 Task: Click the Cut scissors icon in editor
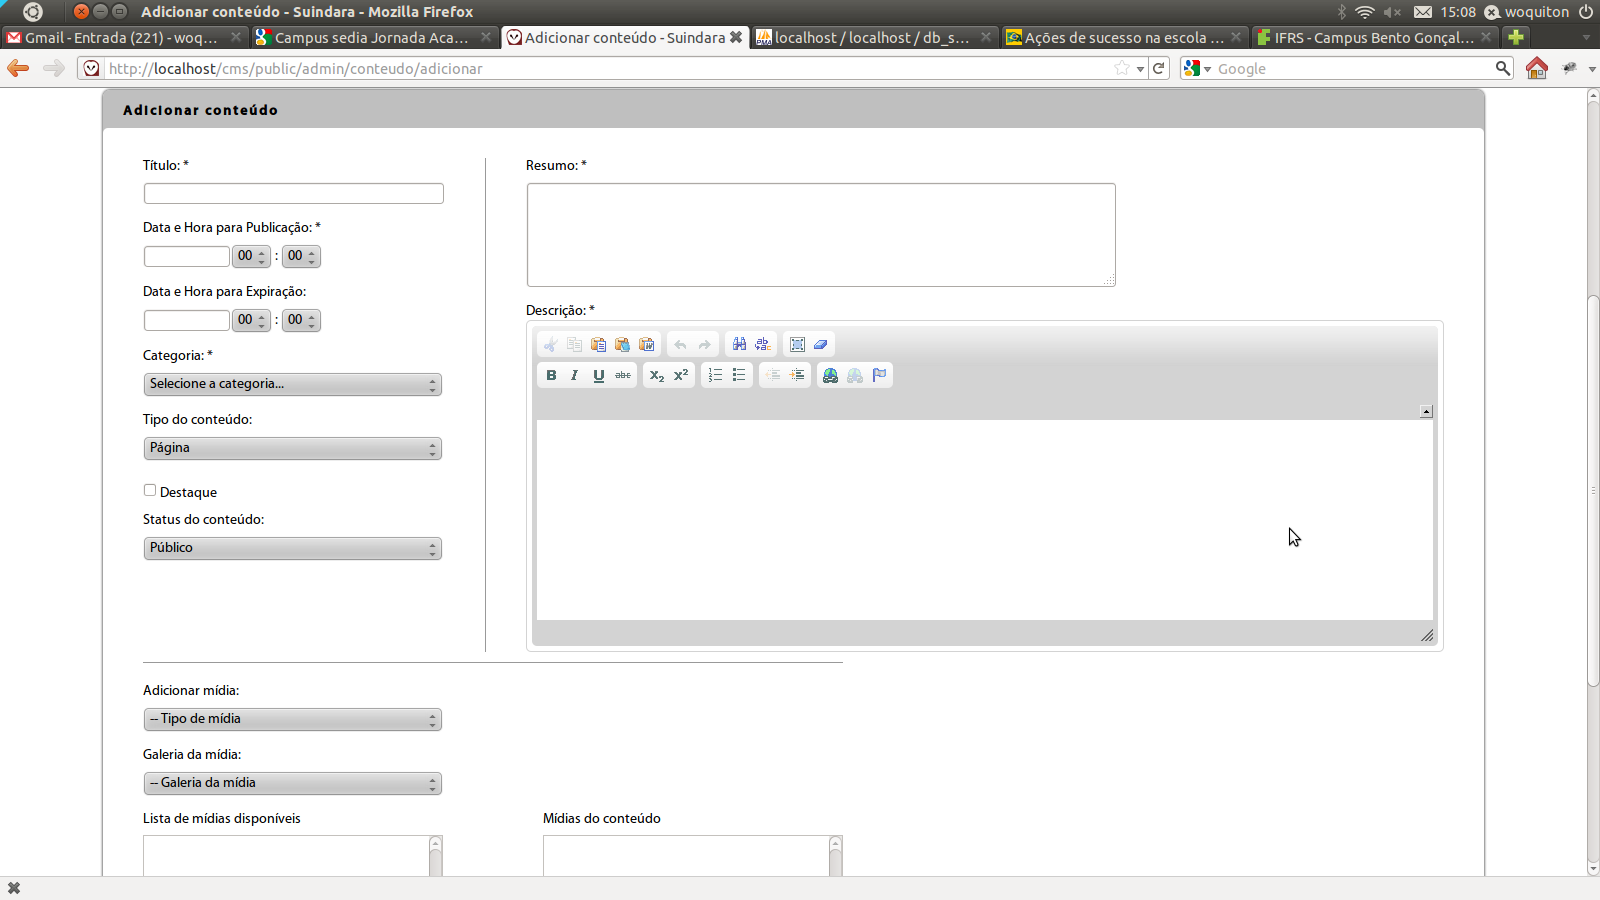[x=550, y=345]
